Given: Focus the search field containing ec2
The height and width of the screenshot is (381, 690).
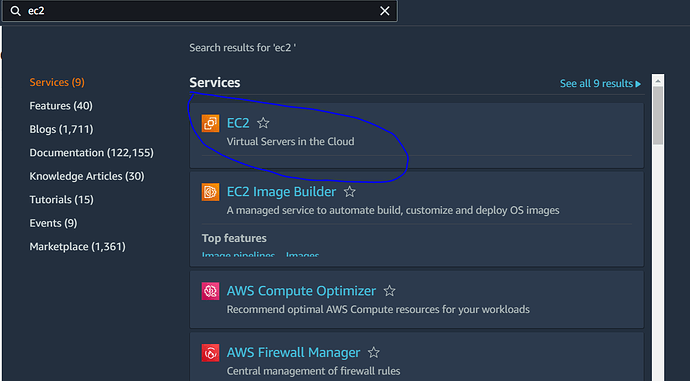Looking at the screenshot, I should (x=200, y=11).
